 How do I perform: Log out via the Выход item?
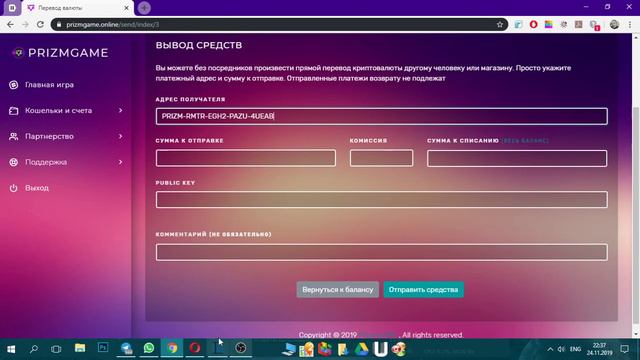pos(37,188)
